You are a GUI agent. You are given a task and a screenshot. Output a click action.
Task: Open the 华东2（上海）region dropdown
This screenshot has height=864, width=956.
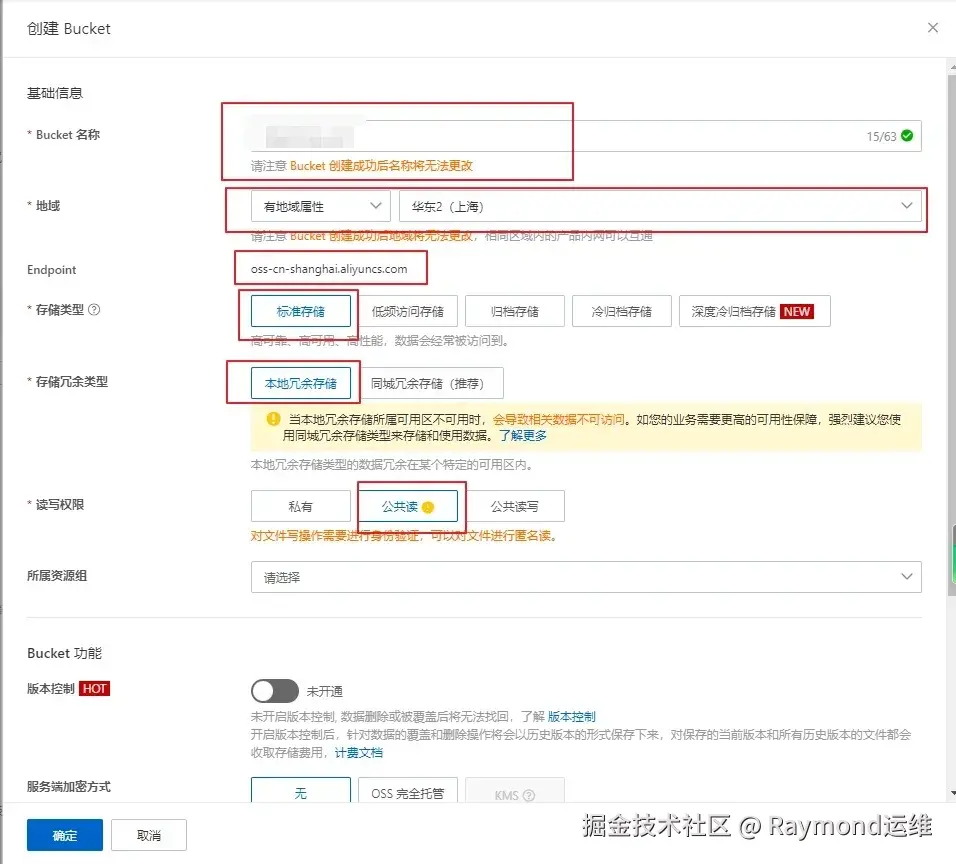(x=660, y=206)
